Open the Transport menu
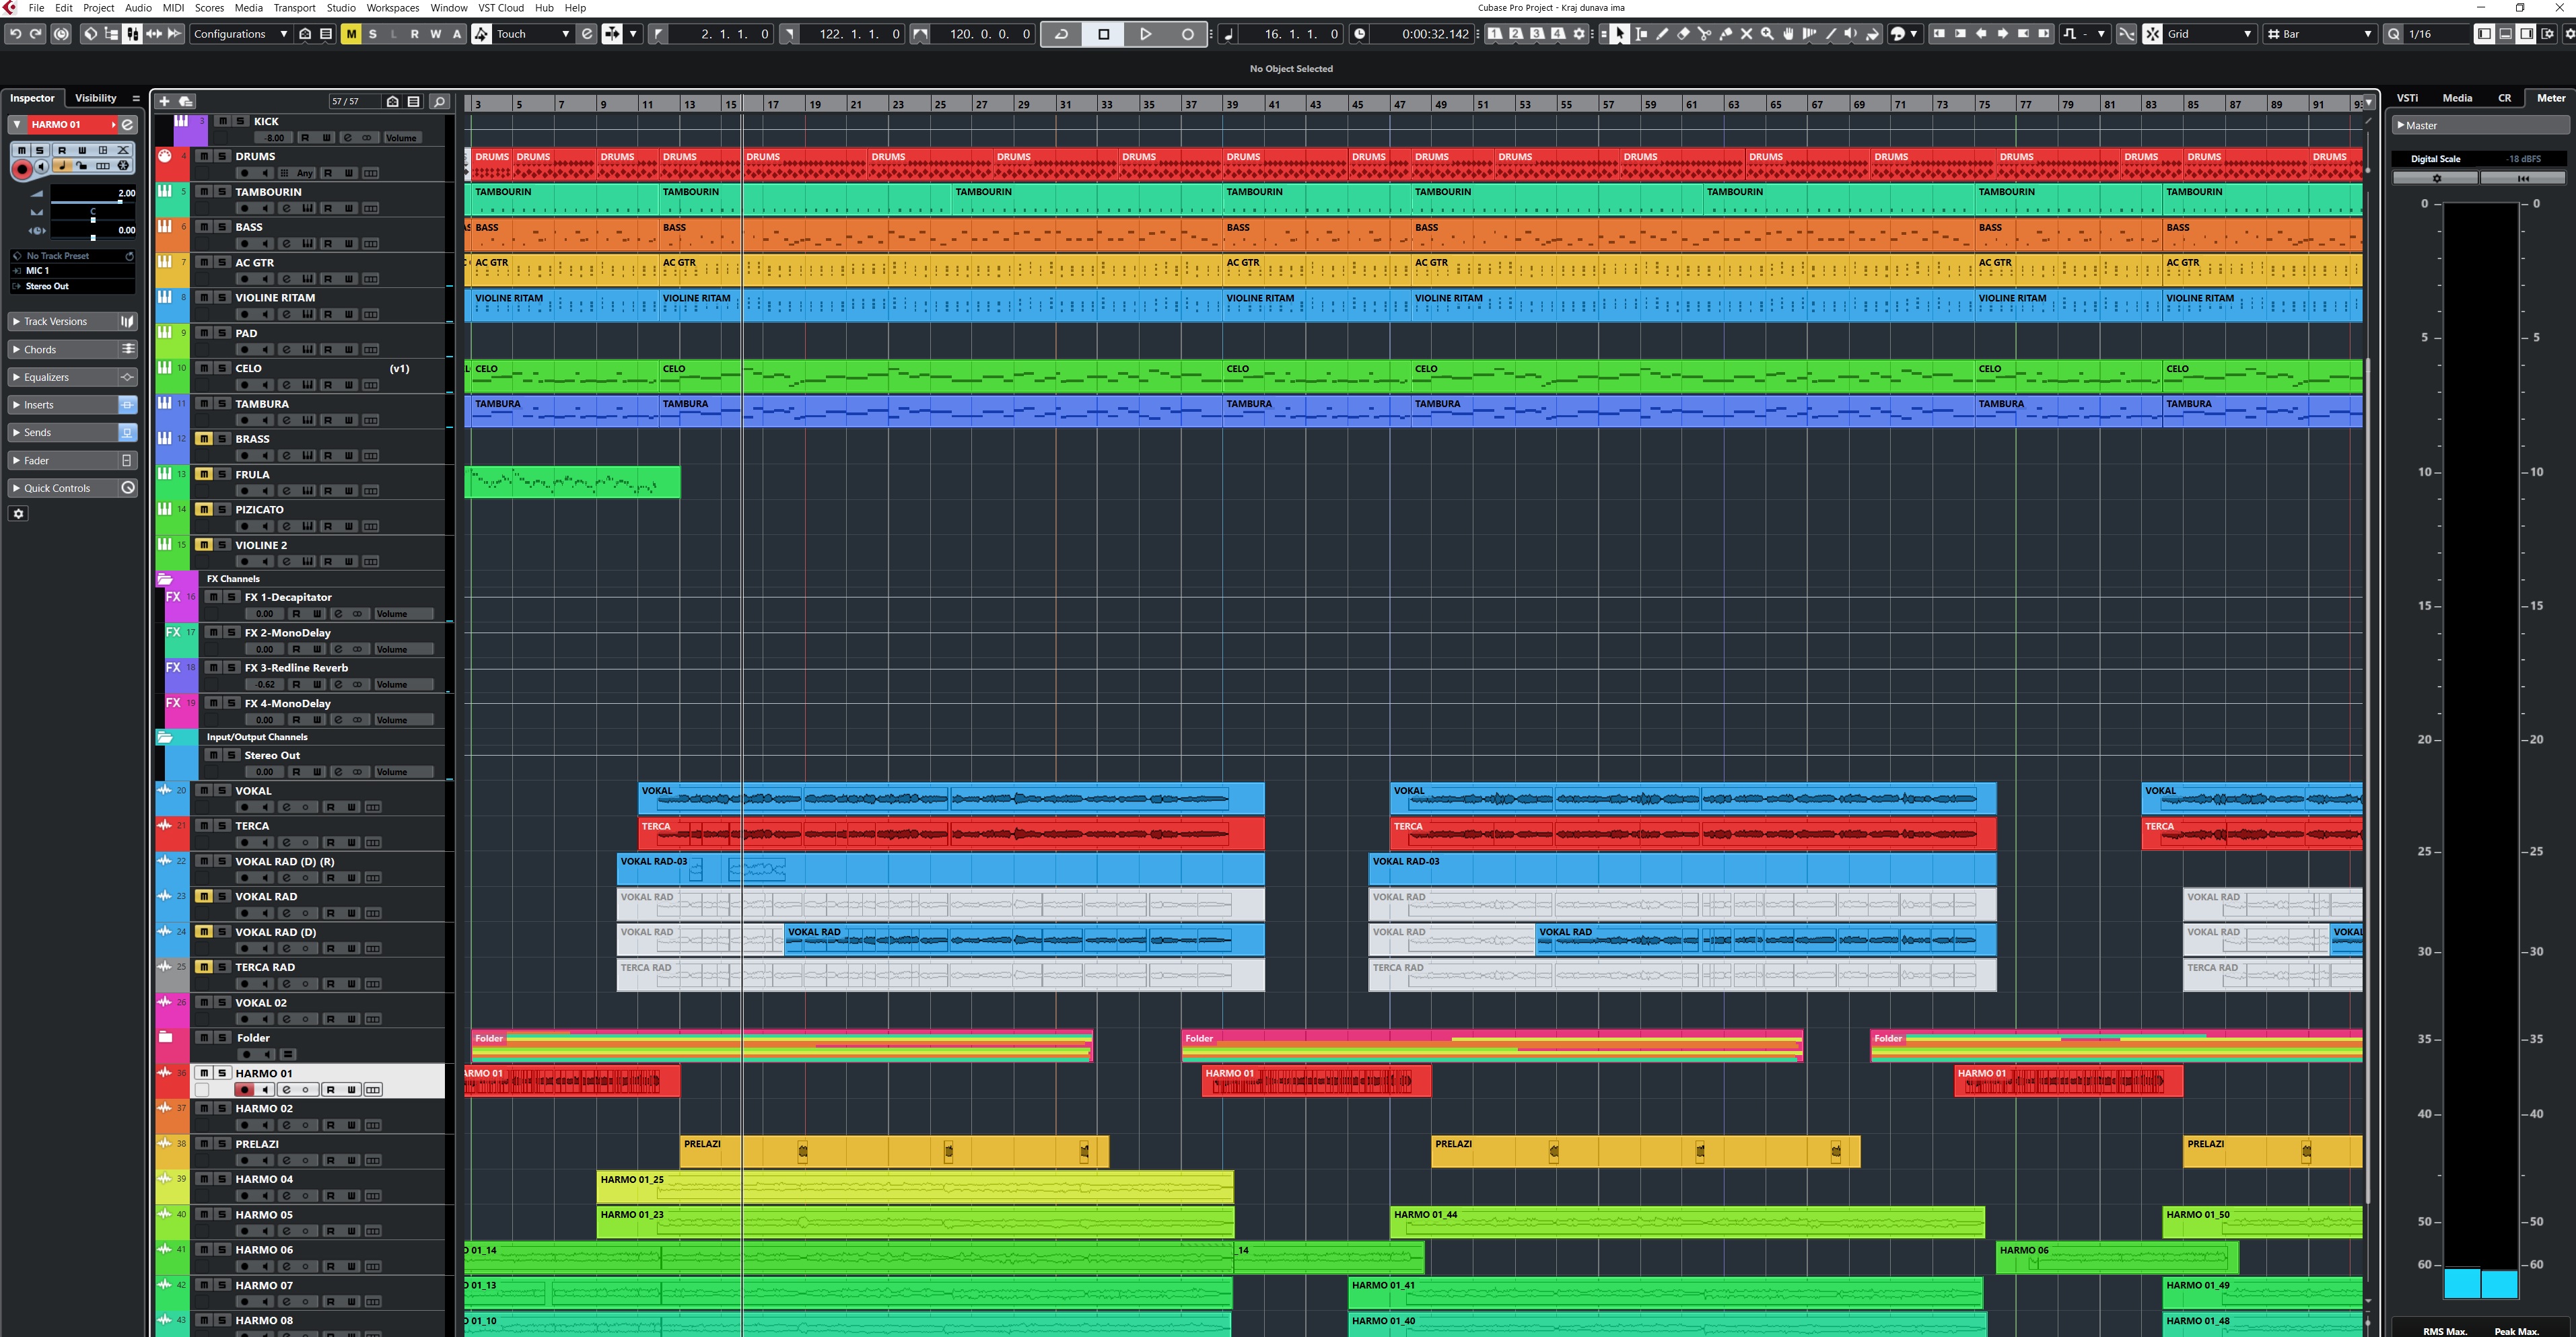2576x1337 pixels. [294, 8]
